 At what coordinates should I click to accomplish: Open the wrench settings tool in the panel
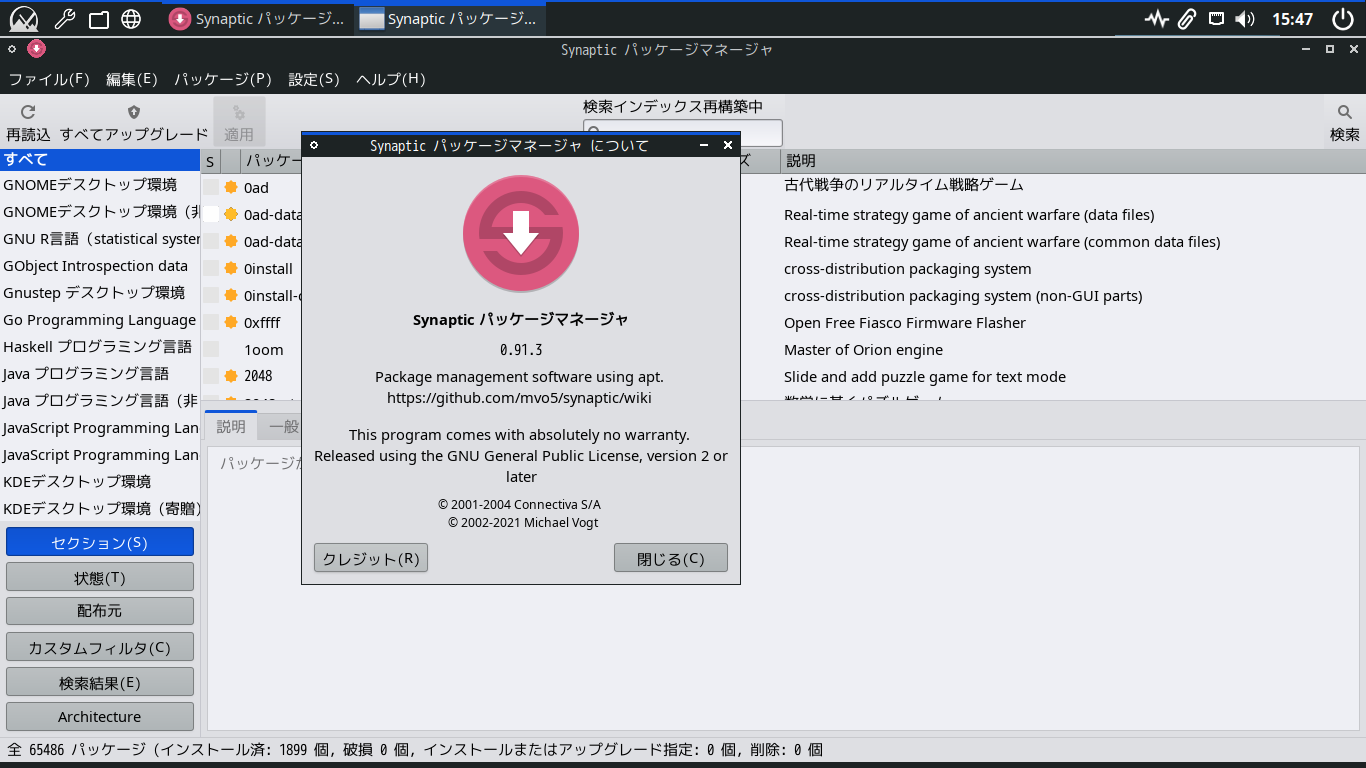click(64, 19)
